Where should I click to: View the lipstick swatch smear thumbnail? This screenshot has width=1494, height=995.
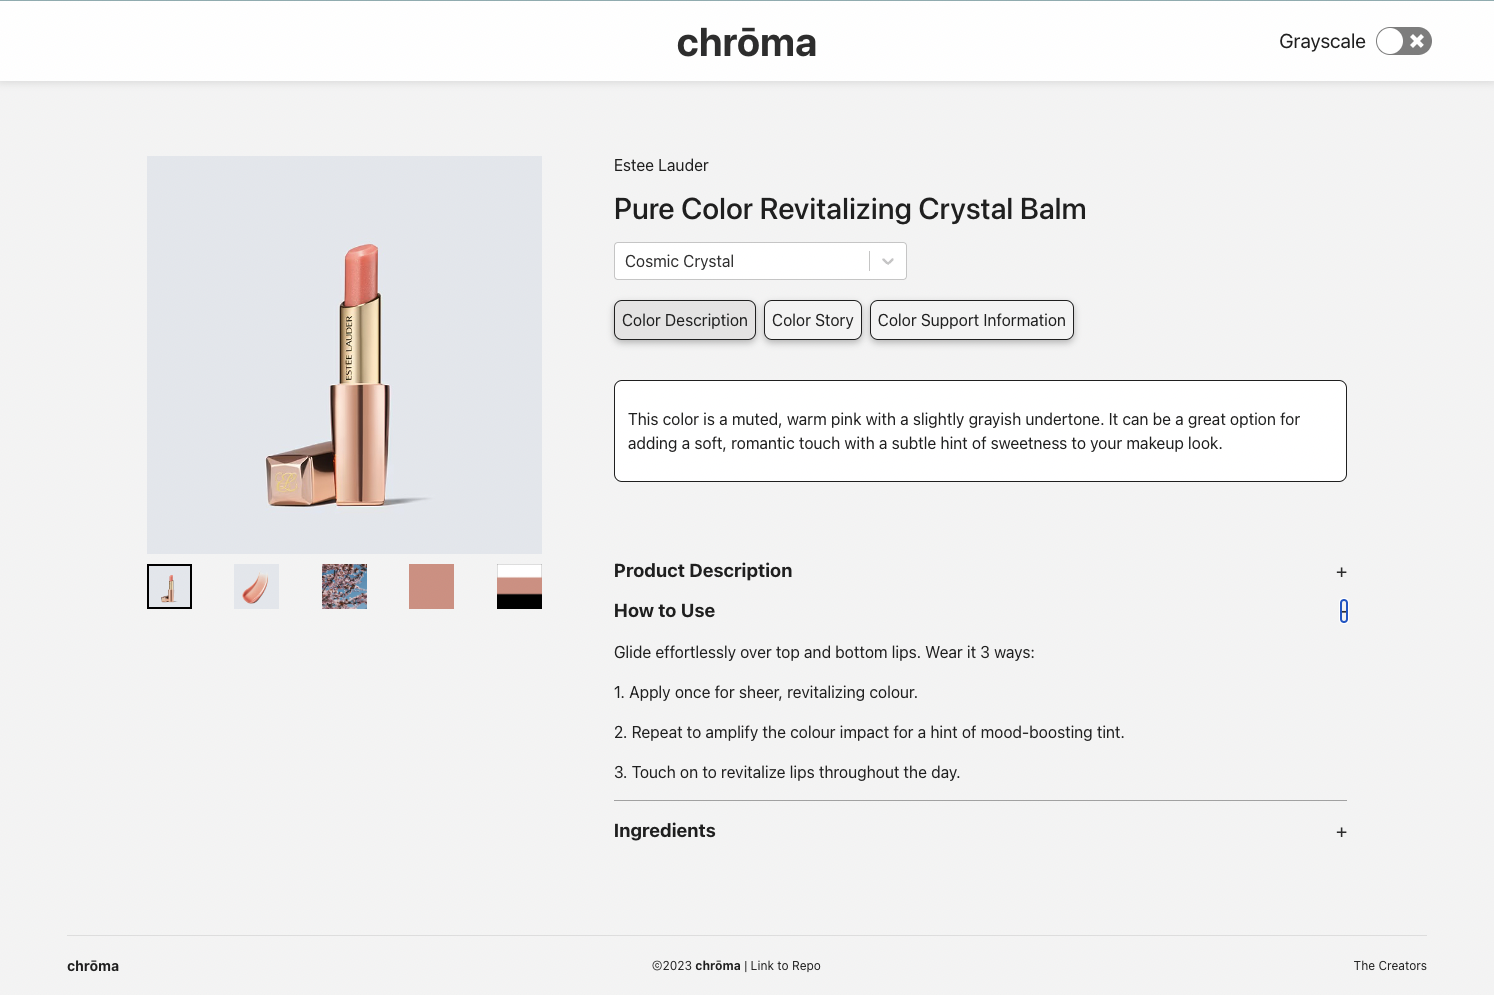pos(256,586)
